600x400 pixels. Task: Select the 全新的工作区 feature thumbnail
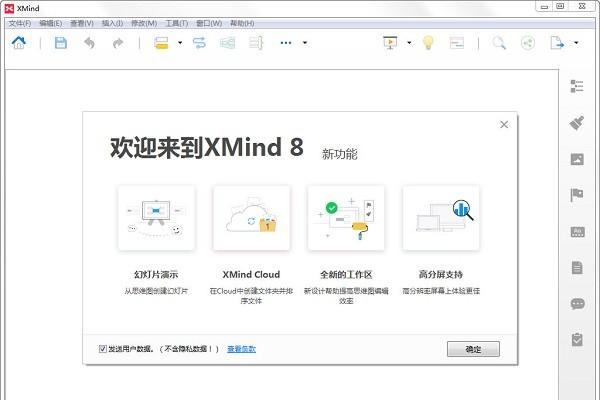click(346, 218)
